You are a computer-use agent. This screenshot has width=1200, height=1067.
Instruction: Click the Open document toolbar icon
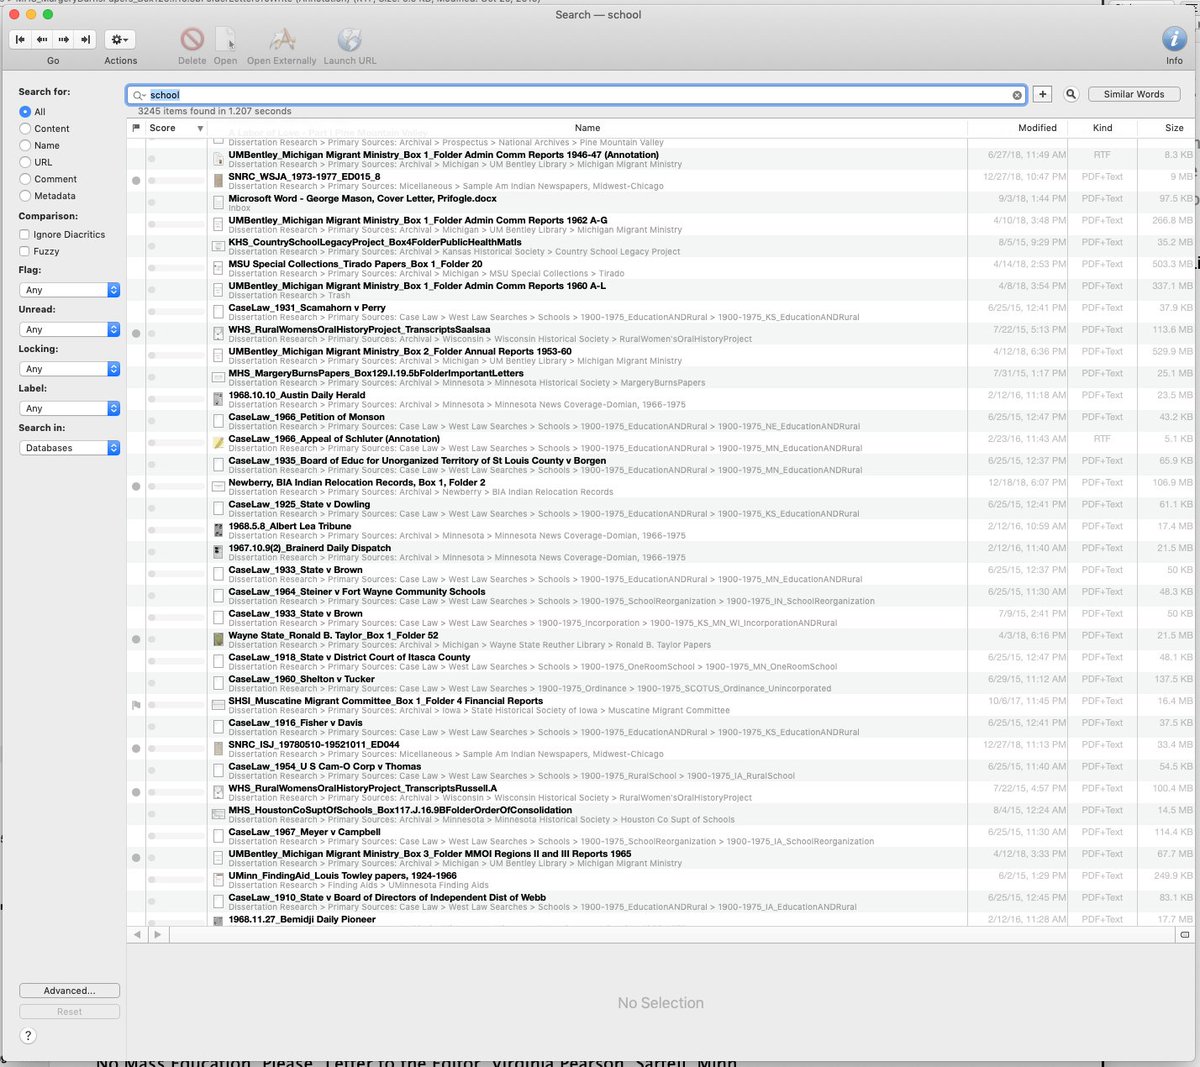tap(226, 39)
